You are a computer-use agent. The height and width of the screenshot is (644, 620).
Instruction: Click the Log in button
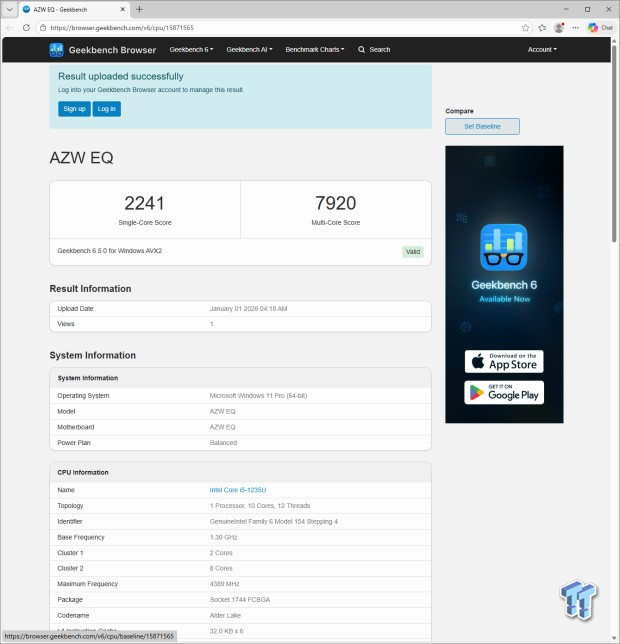coord(107,108)
